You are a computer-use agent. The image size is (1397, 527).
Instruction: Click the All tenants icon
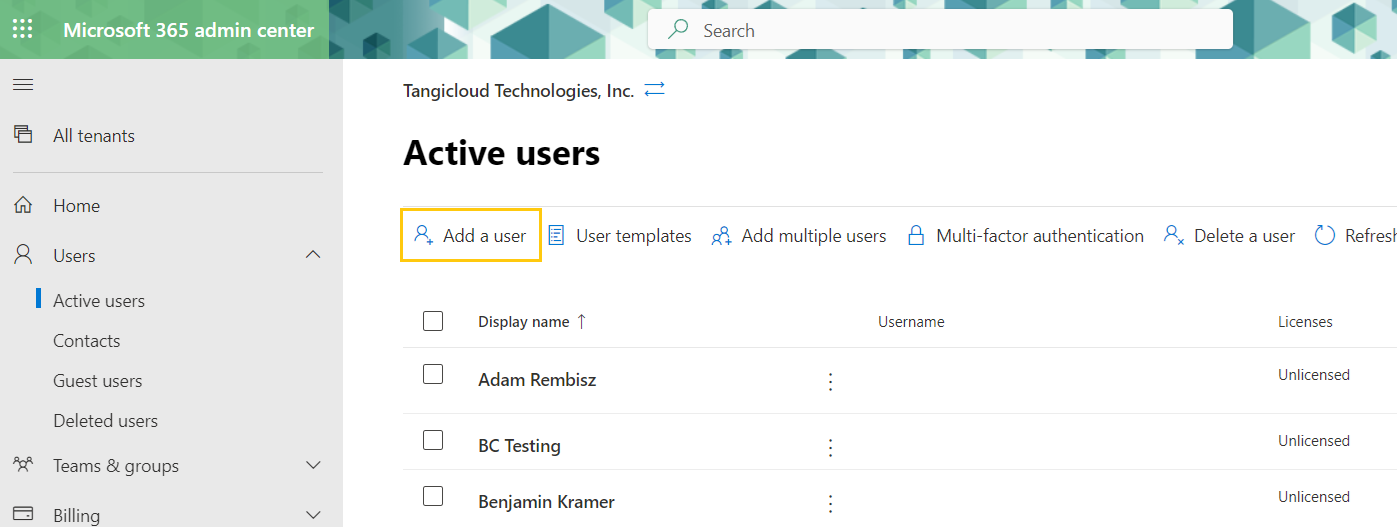tap(23, 135)
